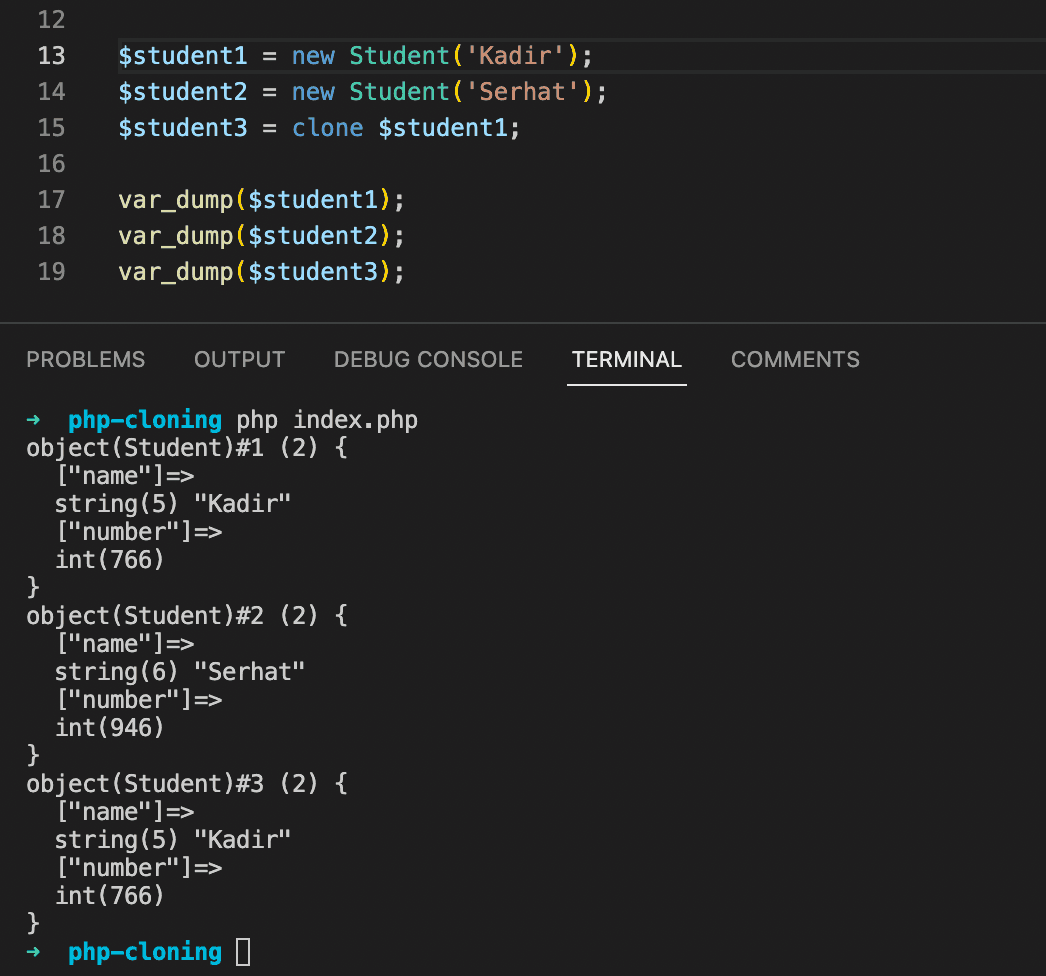Click the $student3 variable assignment on line 15

182,128
